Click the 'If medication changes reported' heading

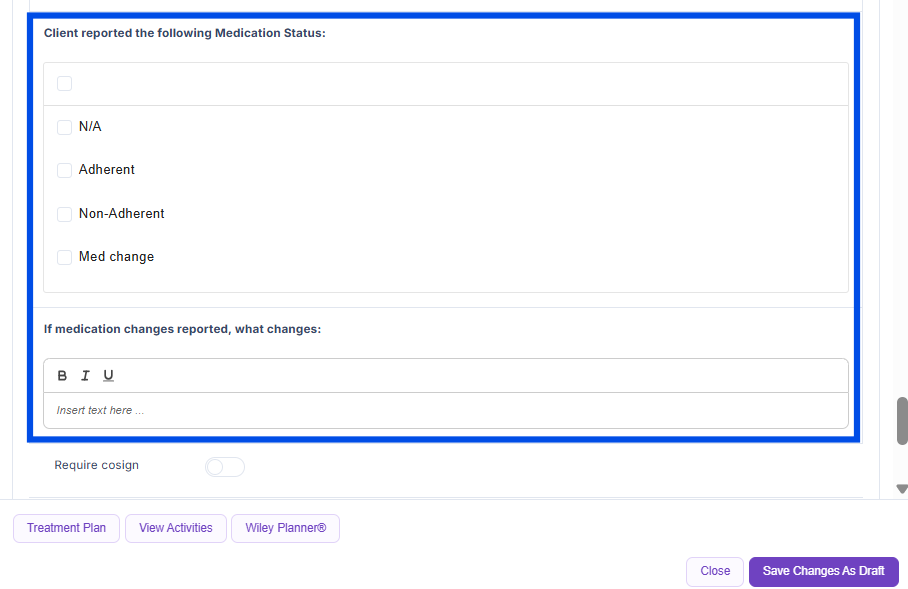[x=182, y=329]
